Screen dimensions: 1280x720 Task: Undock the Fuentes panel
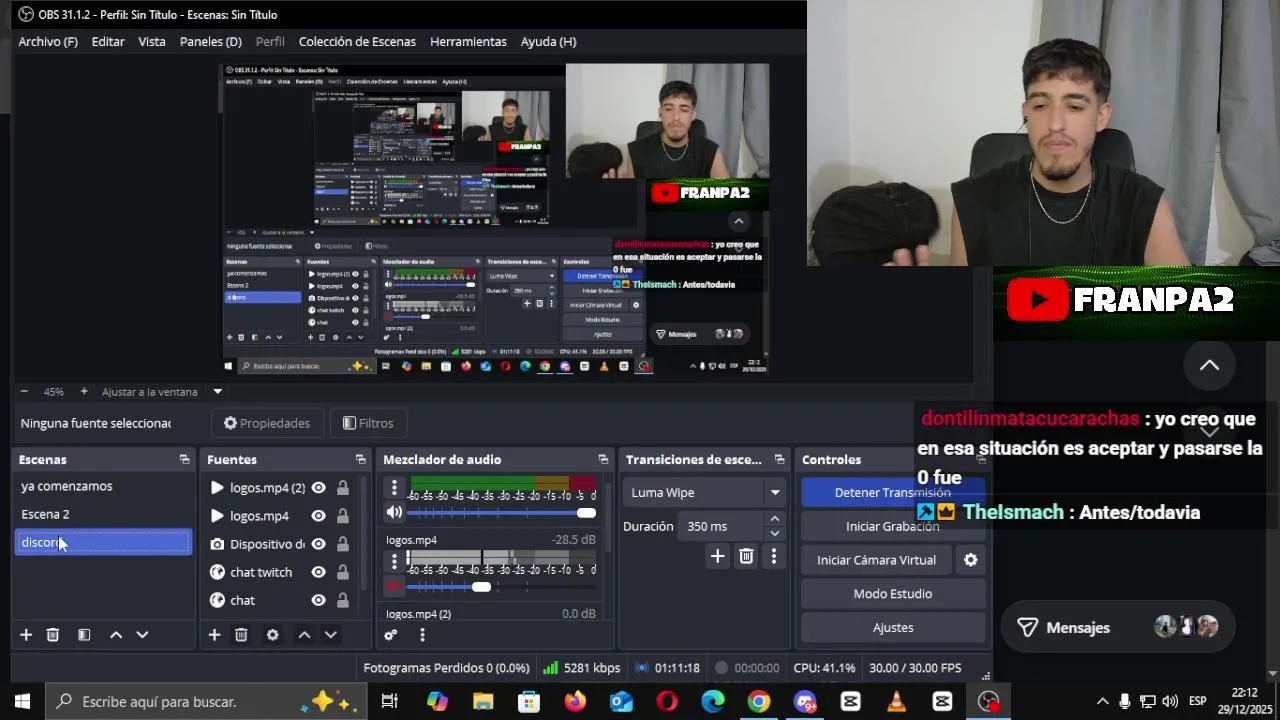pos(360,459)
